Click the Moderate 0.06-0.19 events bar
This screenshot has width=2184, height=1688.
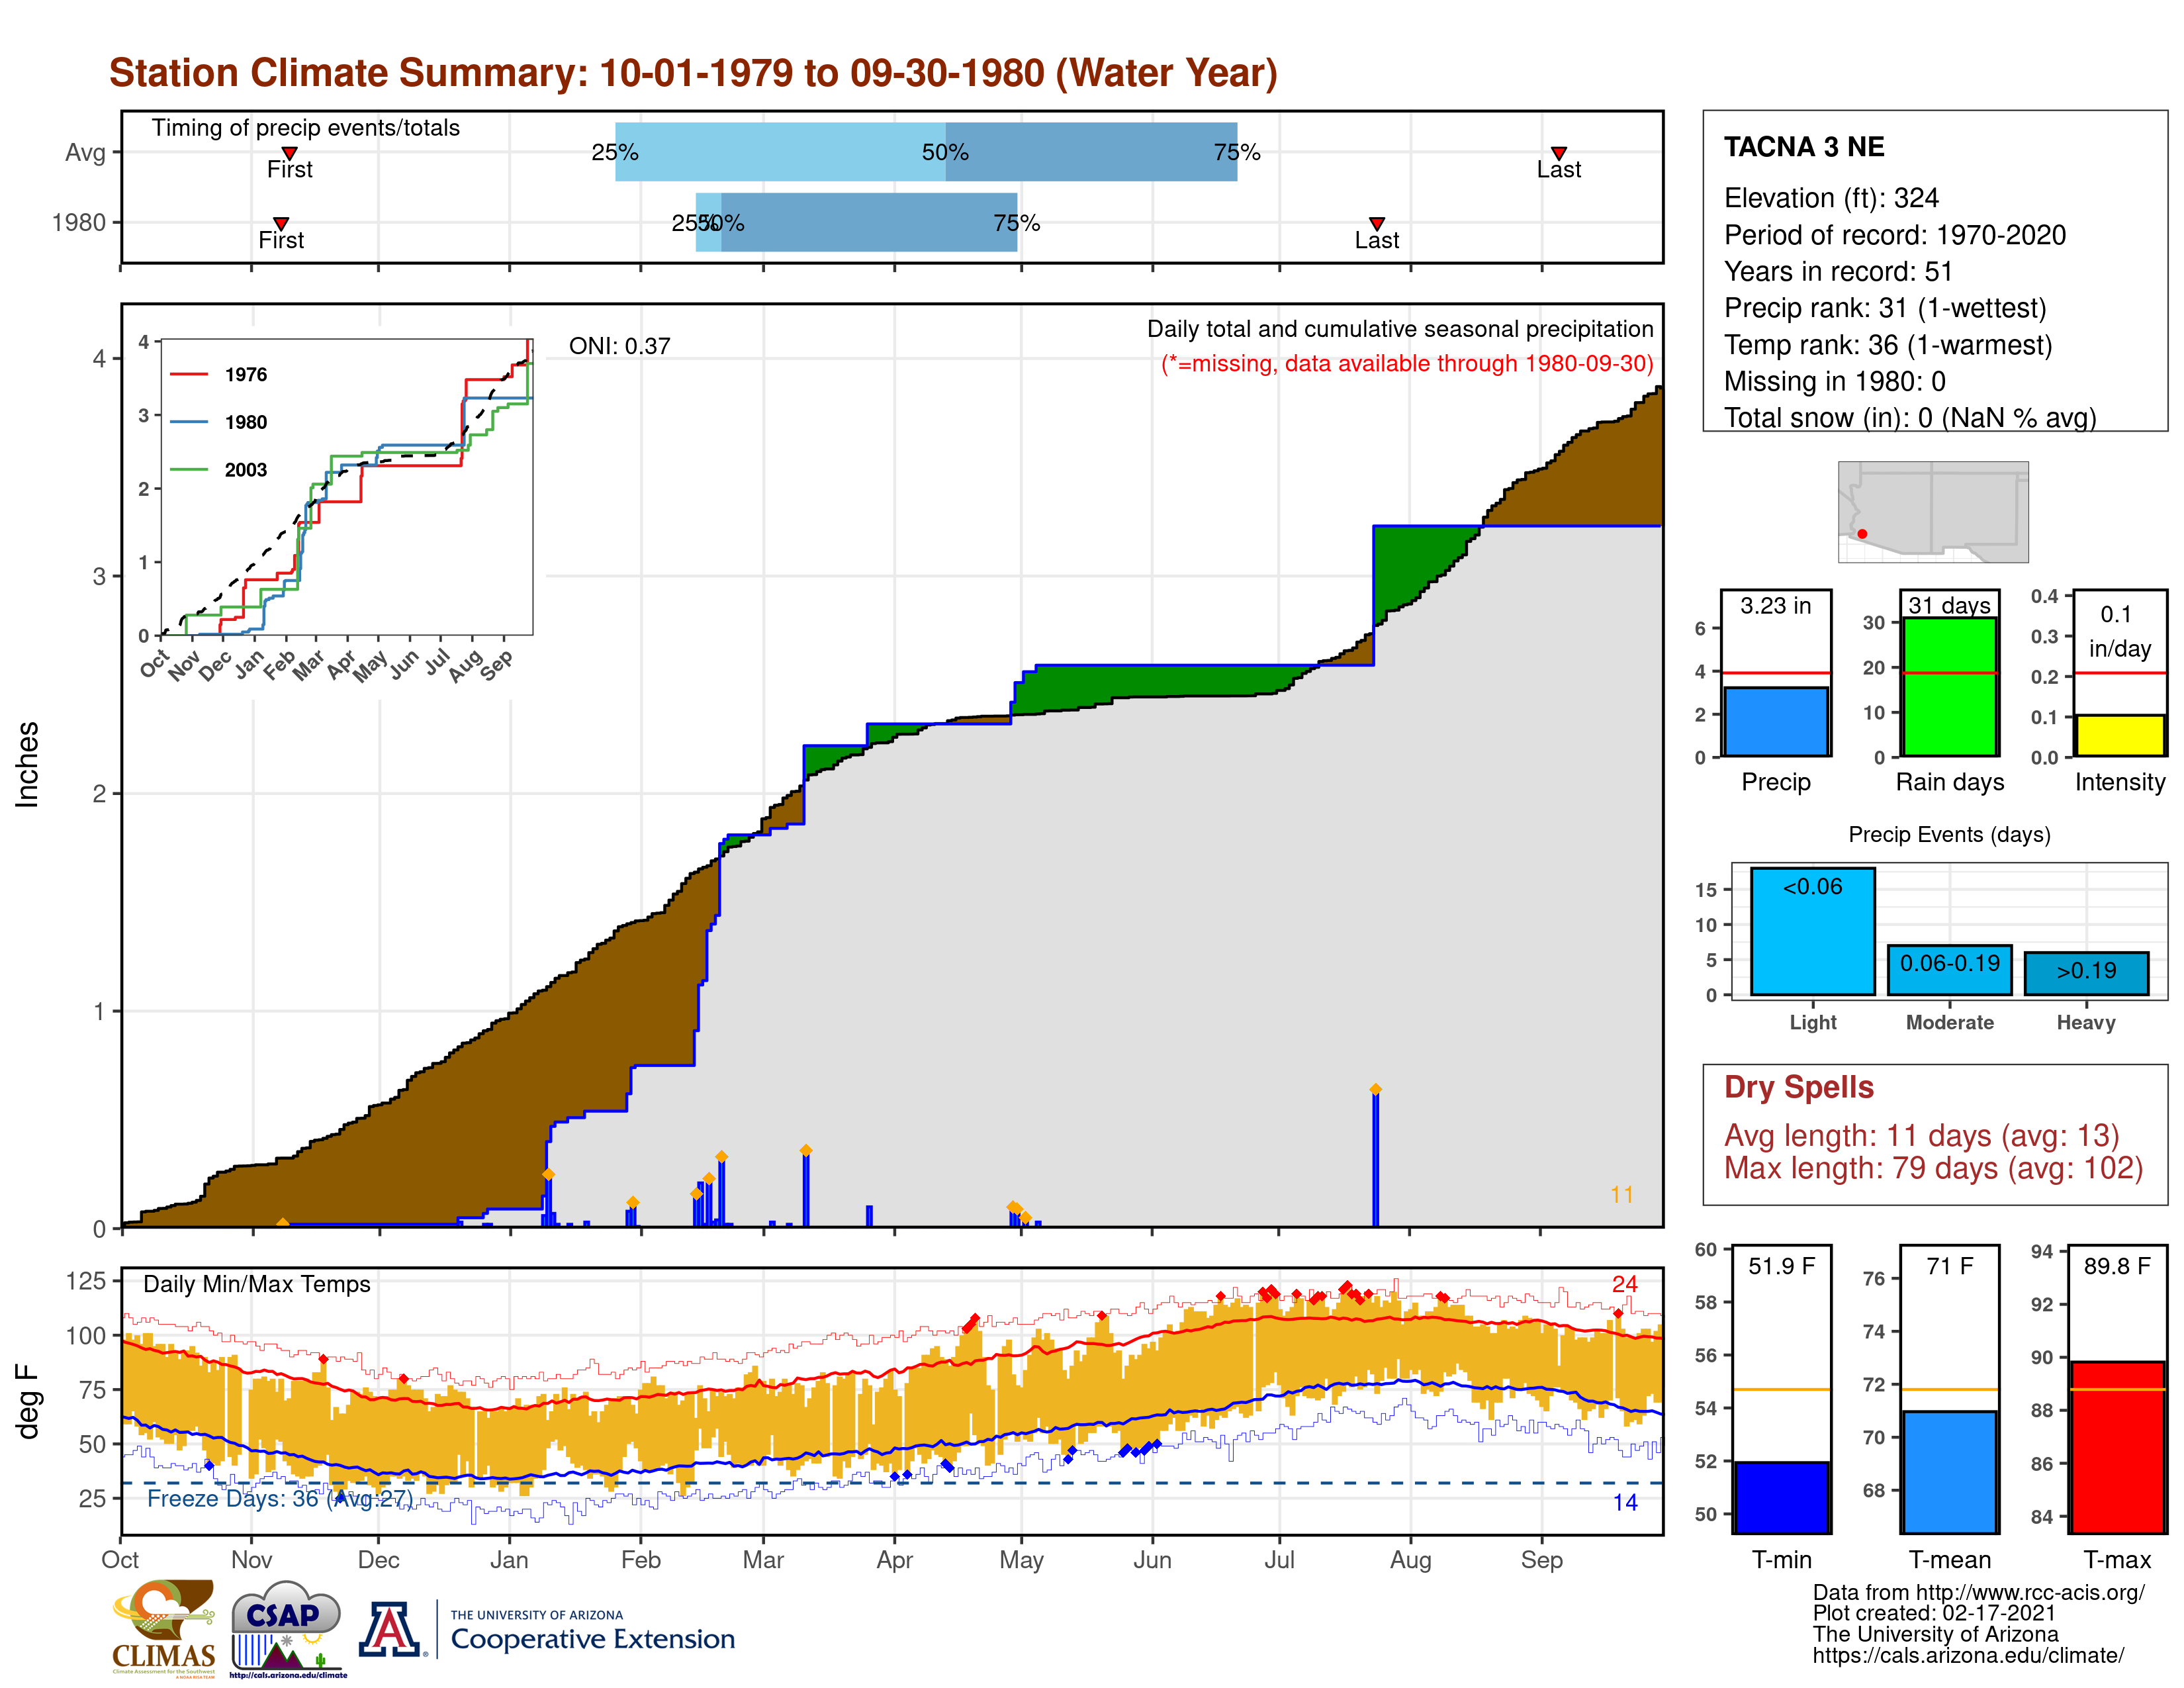coord(1949,970)
